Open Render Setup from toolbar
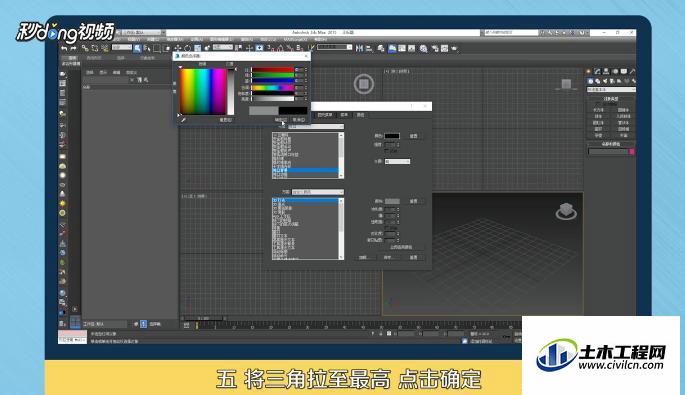Viewport: 685px width, 395px height. coord(435,49)
